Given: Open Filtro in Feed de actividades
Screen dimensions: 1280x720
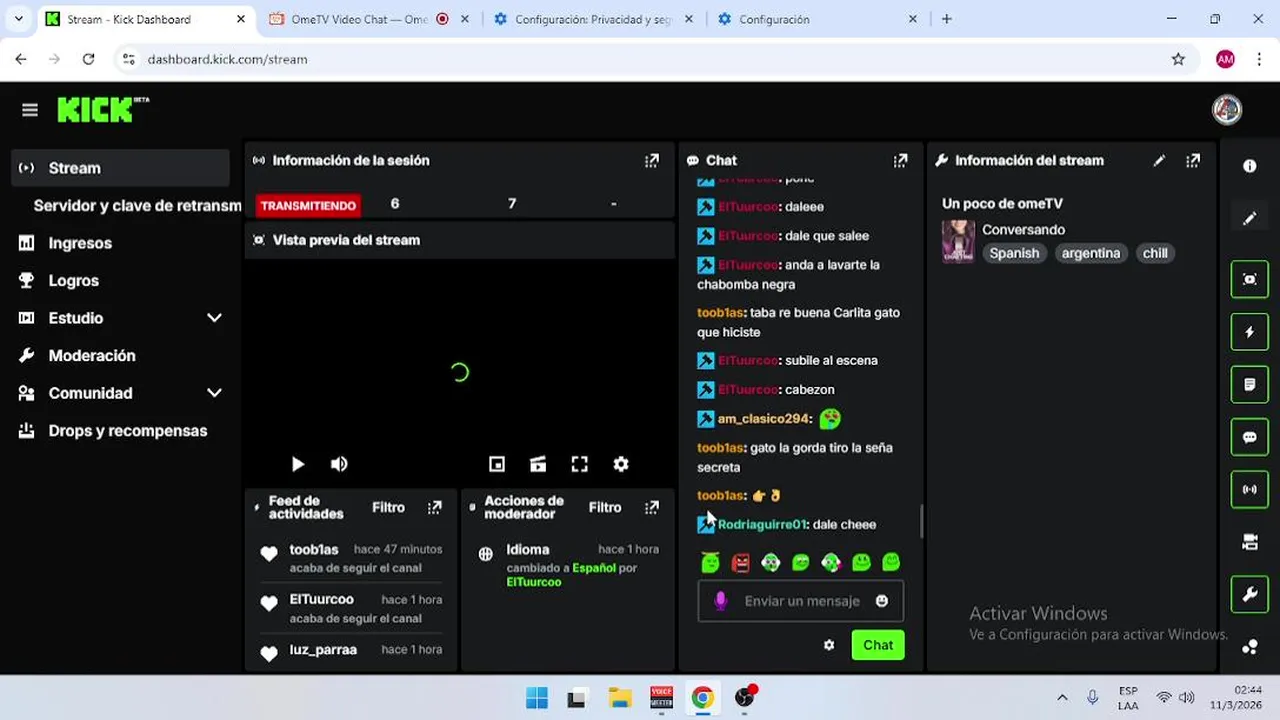Looking at the screenshot, I should [x=388, y=508].
